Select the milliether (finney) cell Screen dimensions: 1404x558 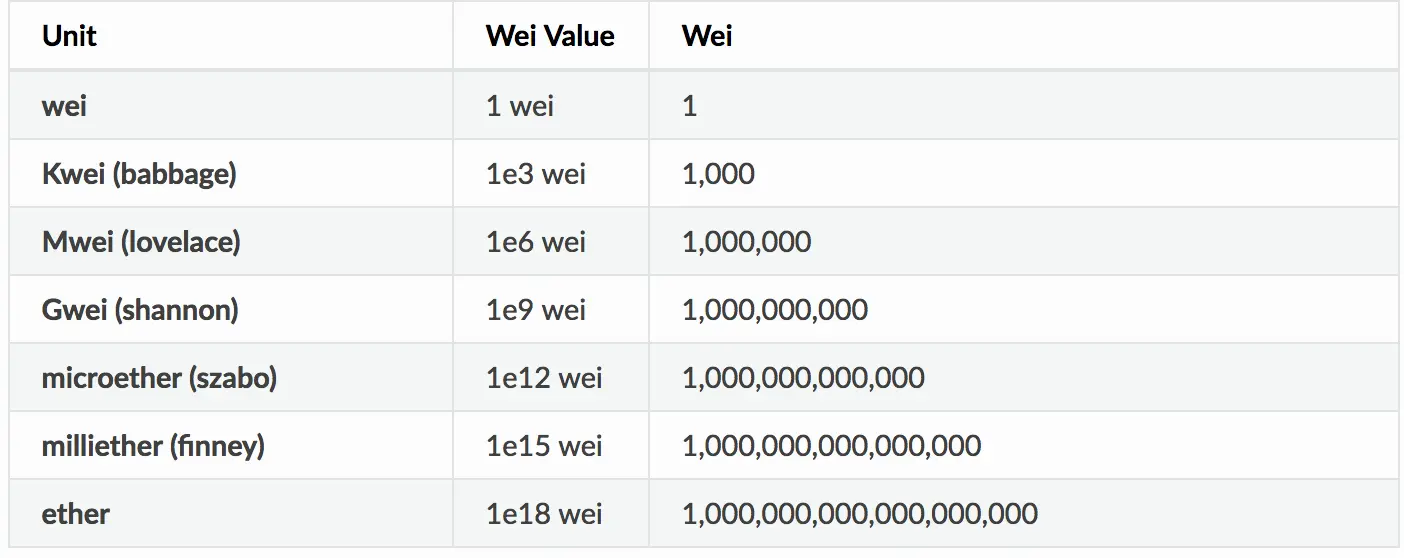[153, 446]
